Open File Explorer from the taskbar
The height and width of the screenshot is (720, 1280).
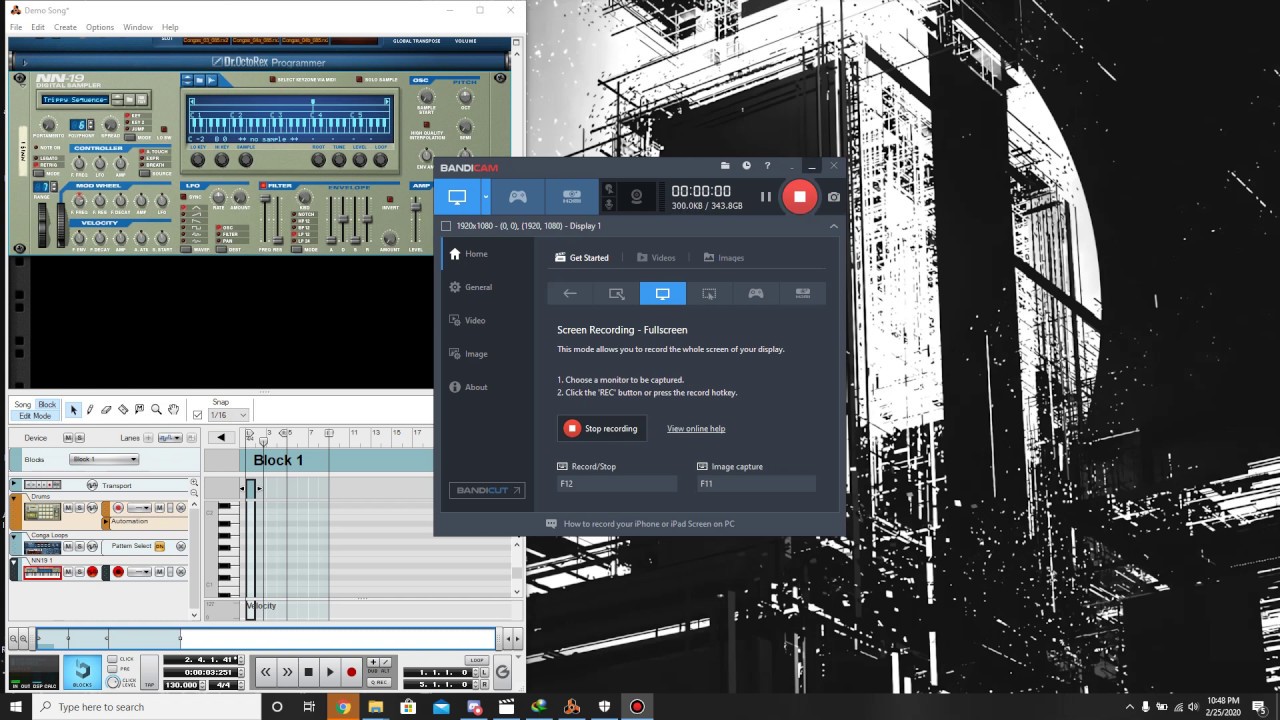(x=375, y=706)
